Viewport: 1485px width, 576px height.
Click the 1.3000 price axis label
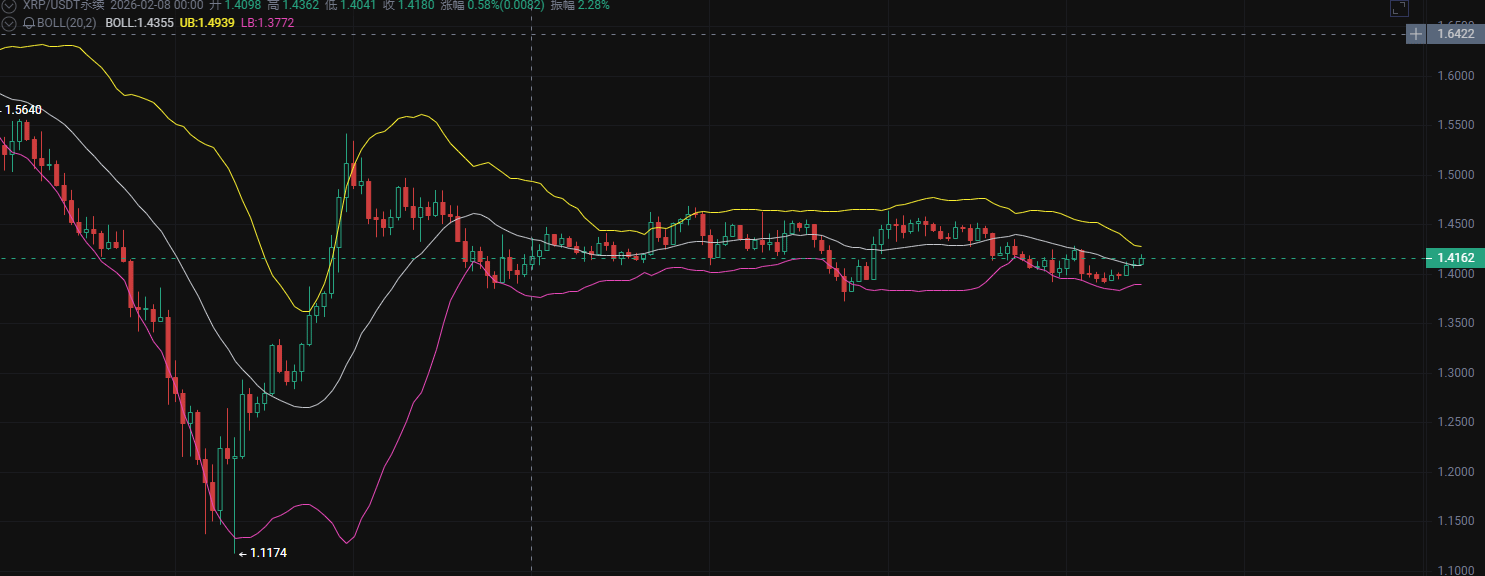coord(1456,373)
